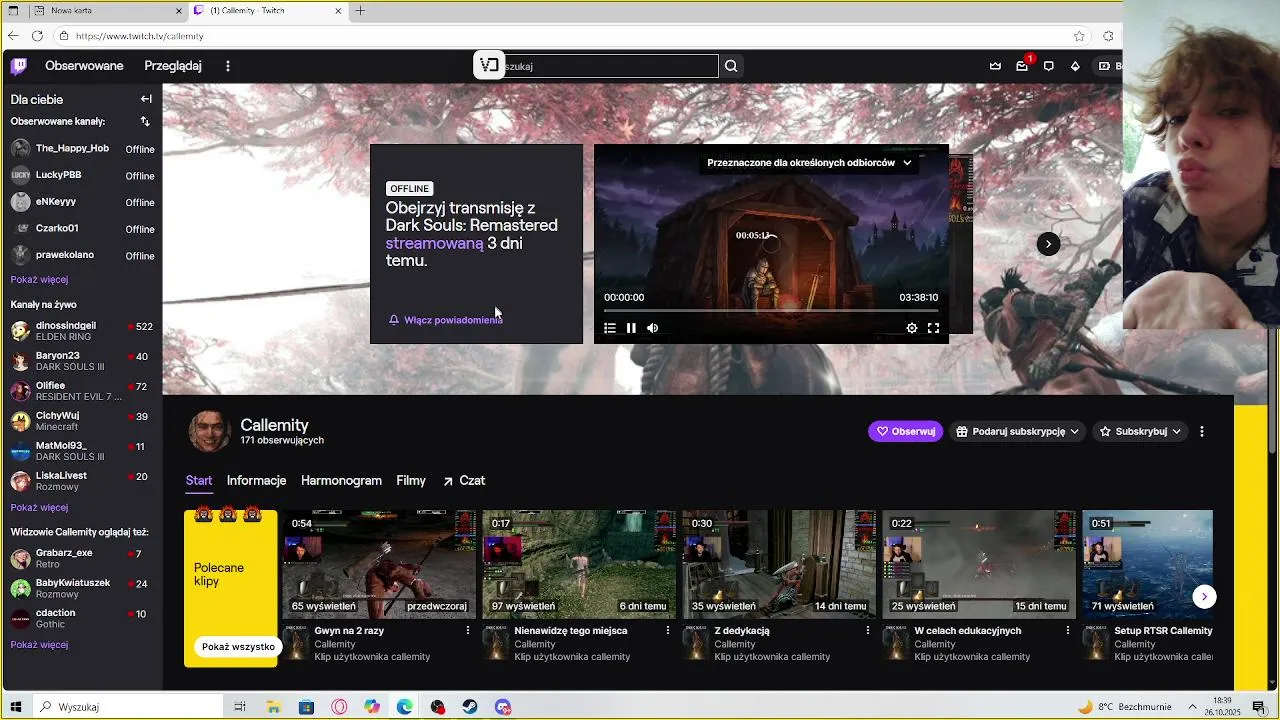Open options for 'W celach edukacyjnych' clip
Screen dimensions: 1280x720
[x=1068, y=631]
